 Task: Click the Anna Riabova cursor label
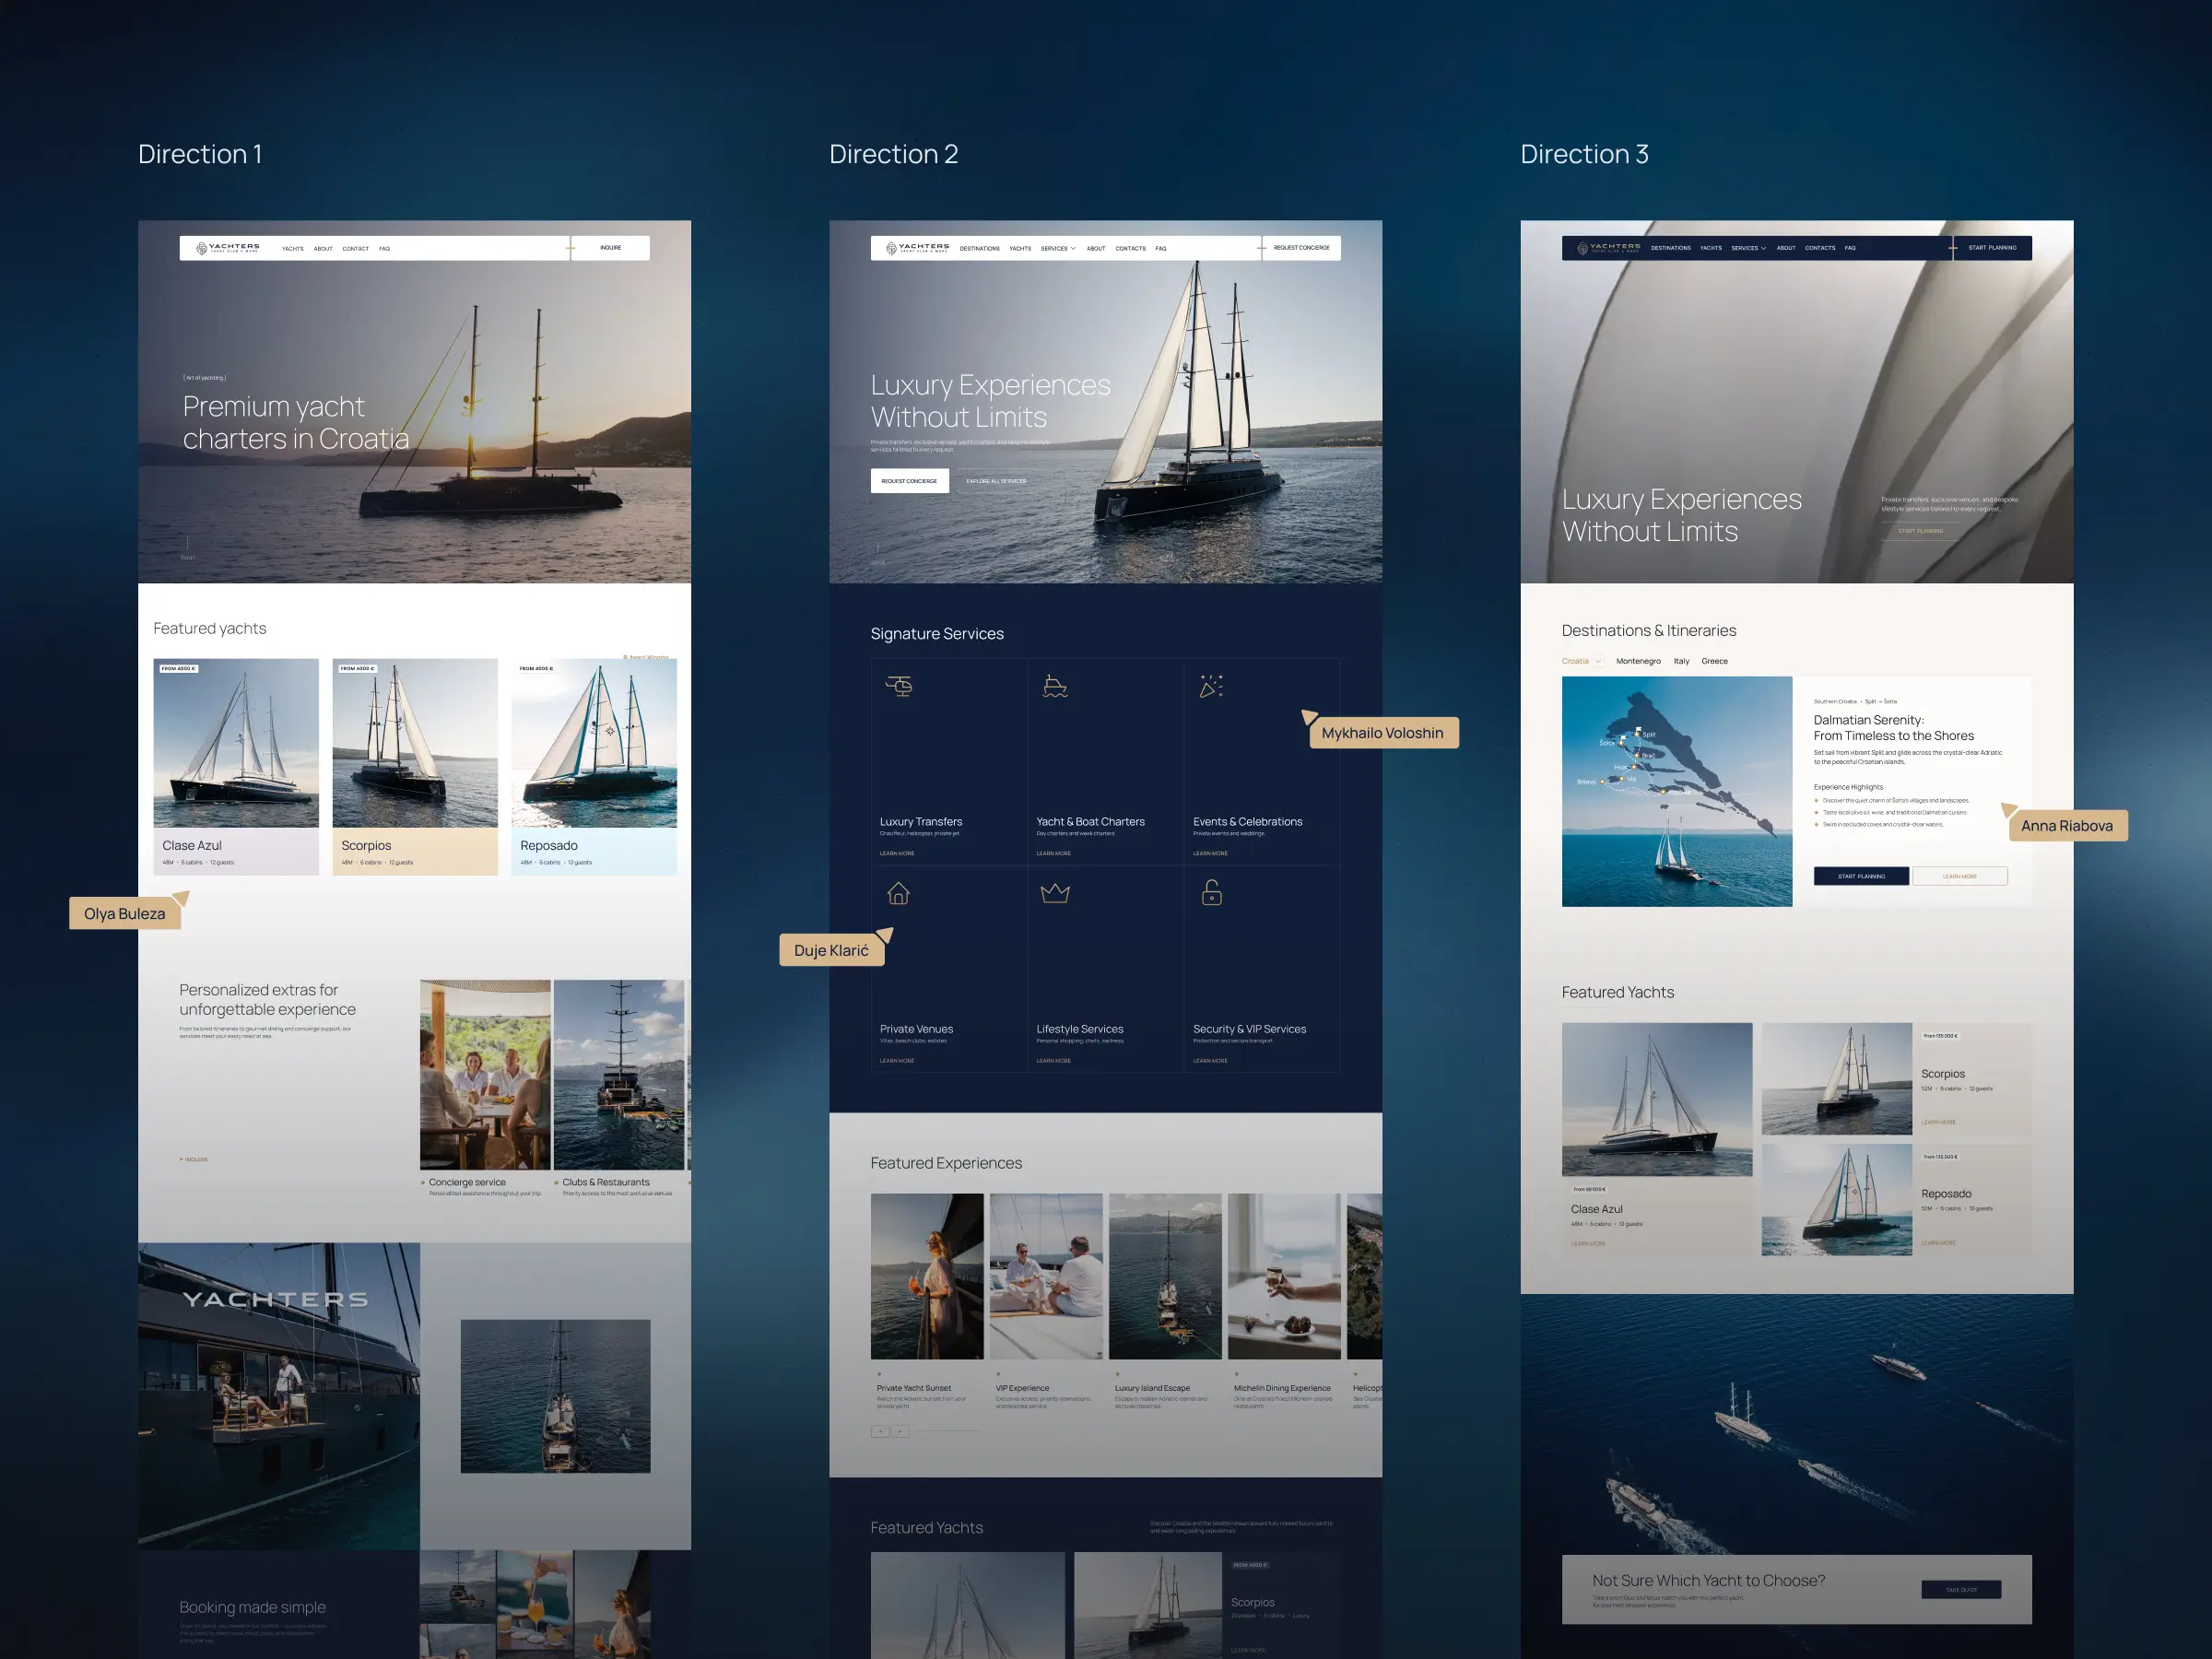(2067, 826)
